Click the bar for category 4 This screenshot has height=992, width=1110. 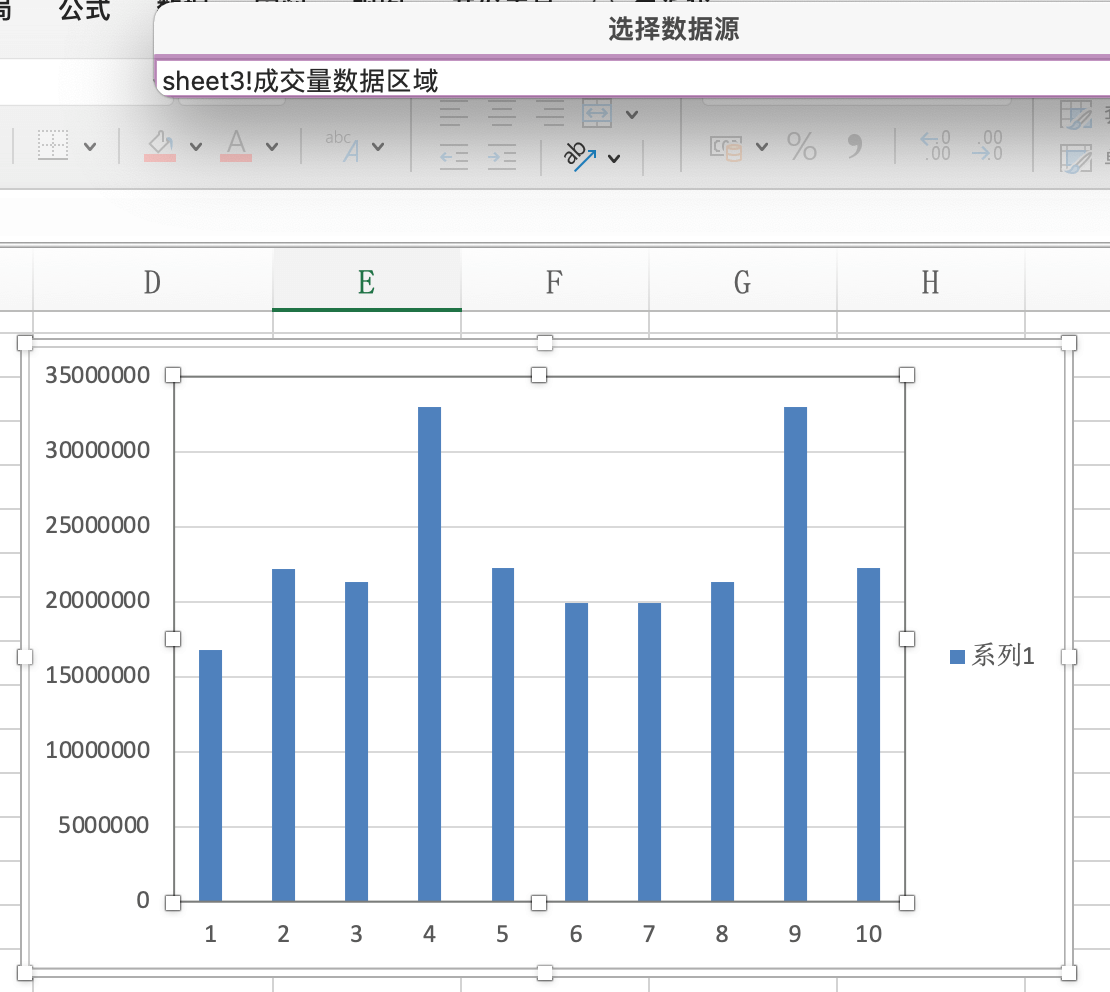430,654
